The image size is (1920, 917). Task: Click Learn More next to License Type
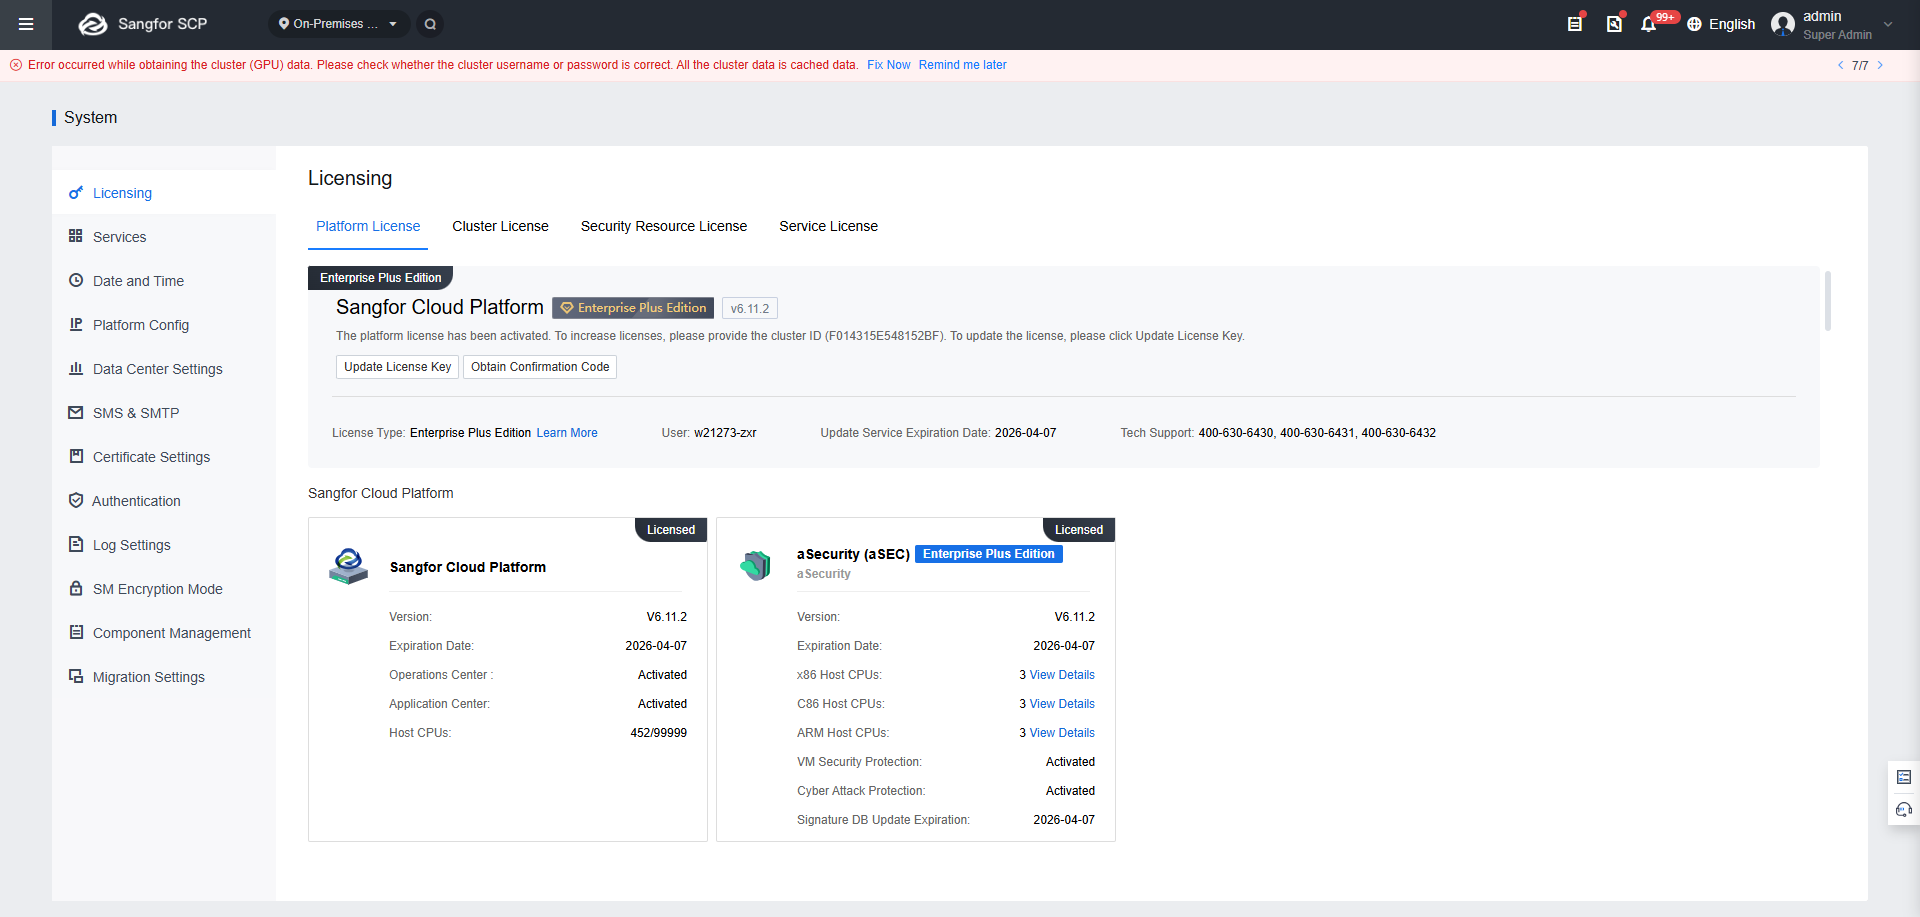tap(567, 433)
